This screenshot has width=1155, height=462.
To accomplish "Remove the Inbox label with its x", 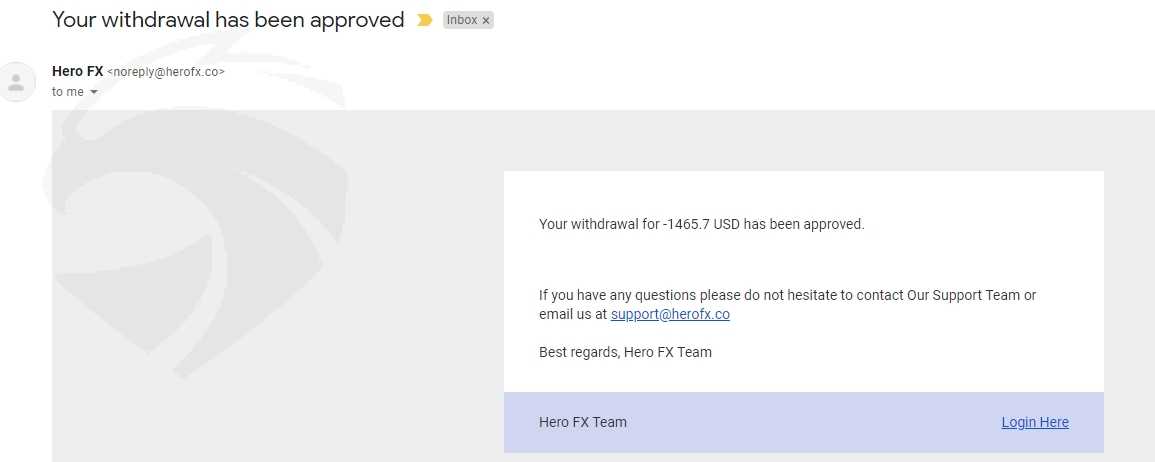I will coord(485,21).
